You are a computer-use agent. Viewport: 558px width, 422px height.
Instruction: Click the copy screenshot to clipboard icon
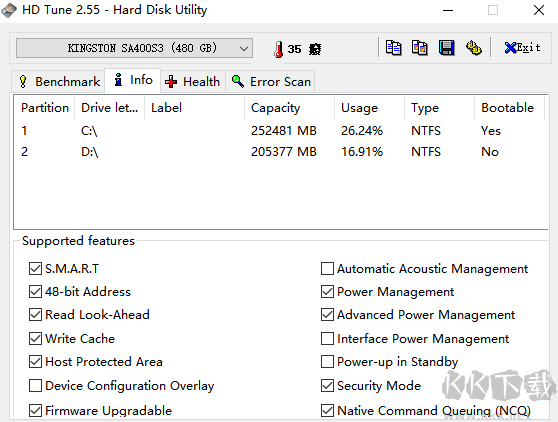click(420, 48)
